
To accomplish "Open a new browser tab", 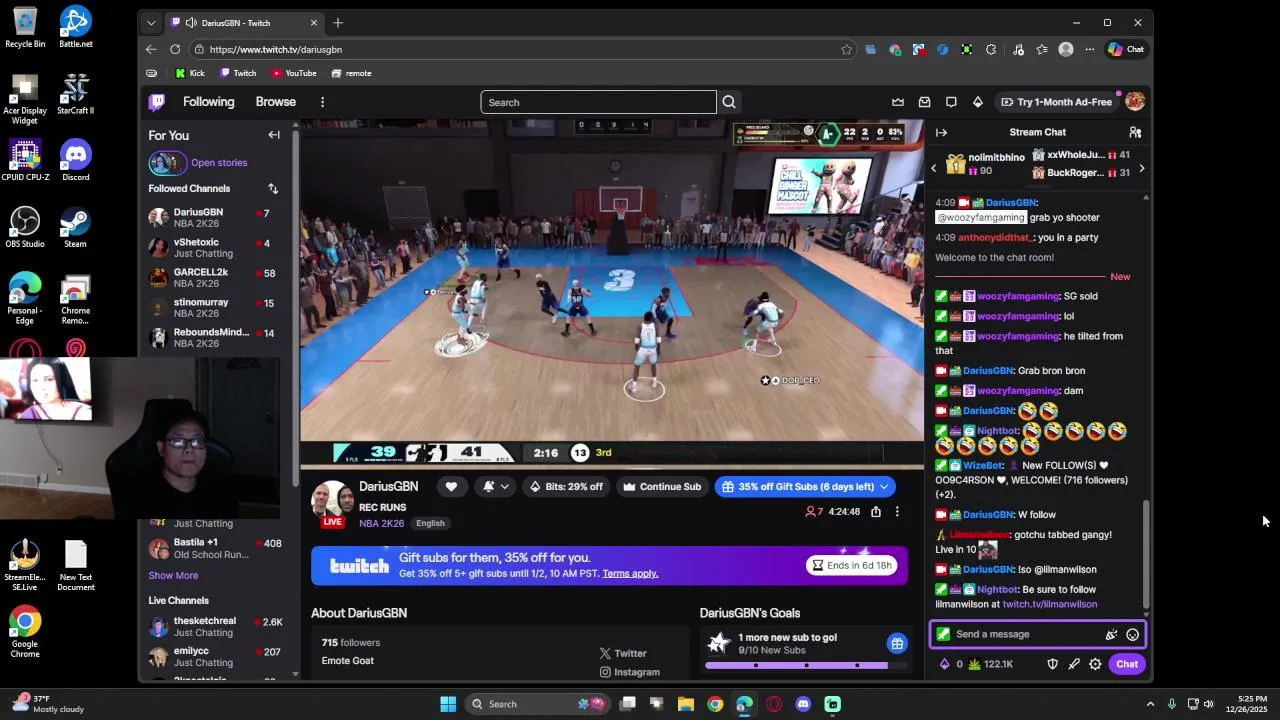I will pos(338,23).
